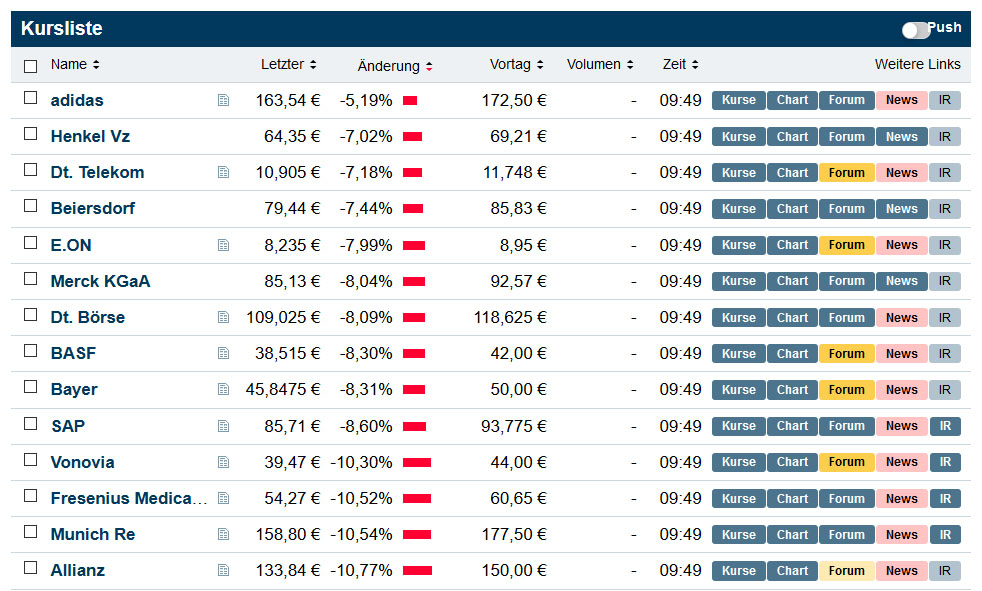
Task: Select the price 45,8475 € for Bayer
Action: coord(283,389)
